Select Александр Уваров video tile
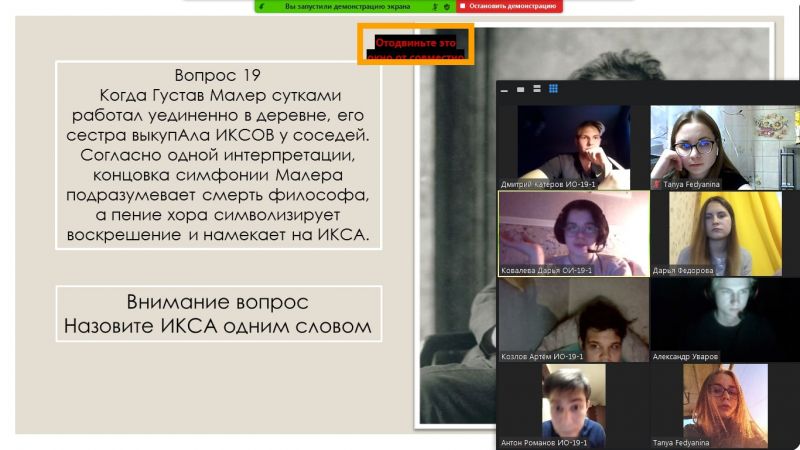The height and width of the screenshot is (450, 800). (x=715, y=319)
